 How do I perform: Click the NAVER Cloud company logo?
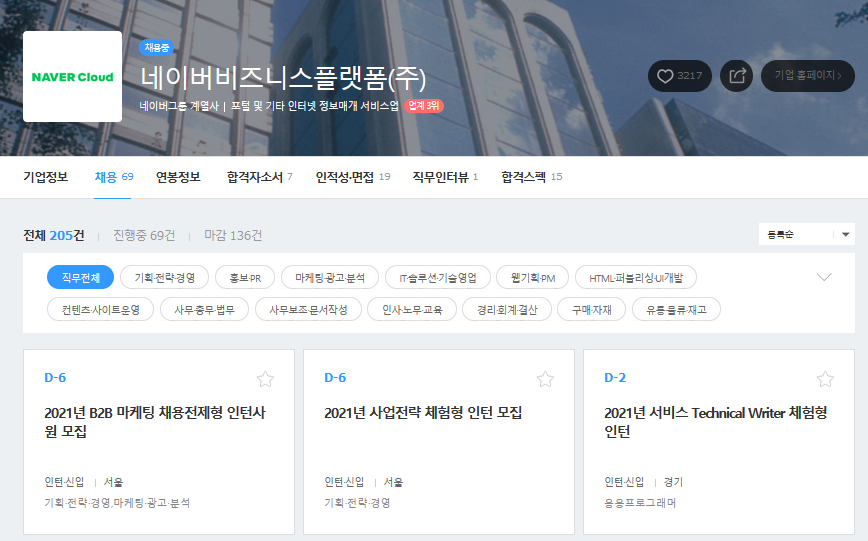pyautogui.click(x=72, y=77)
